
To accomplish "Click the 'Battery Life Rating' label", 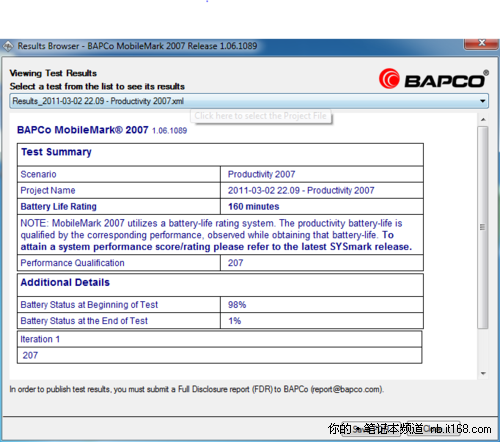I will coord(58,207).
